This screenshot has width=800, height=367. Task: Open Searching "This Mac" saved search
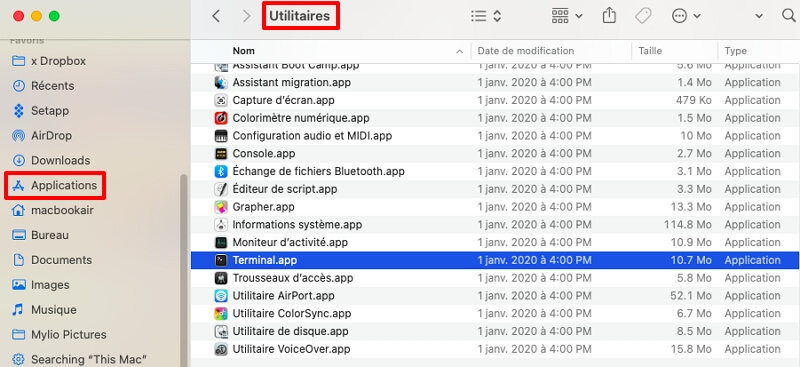[79, 359]
